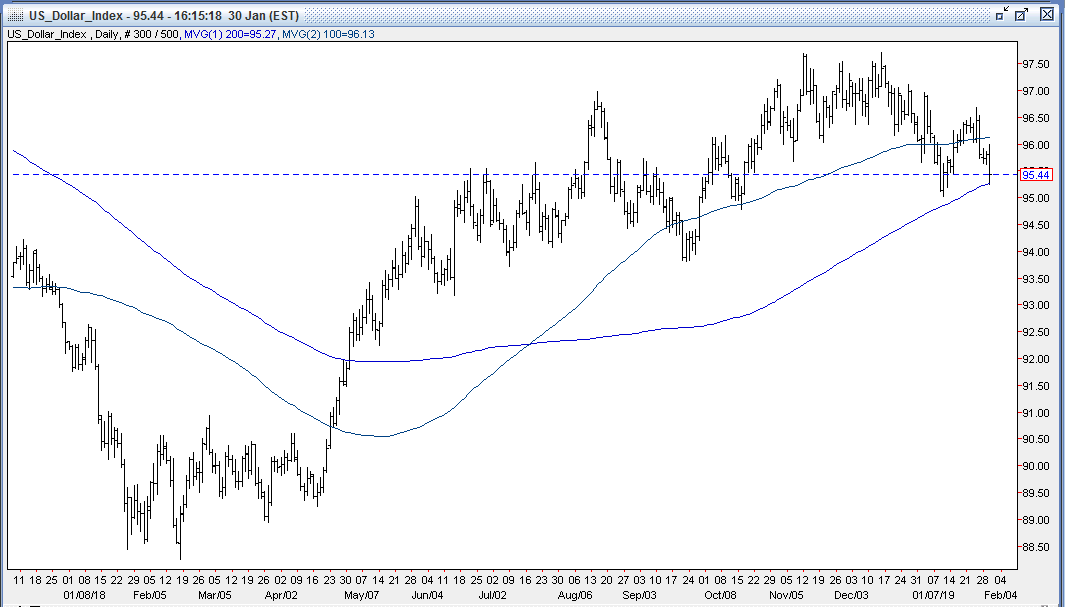
Task: Click the 01/08/18 date axis label
Action: 84,595
